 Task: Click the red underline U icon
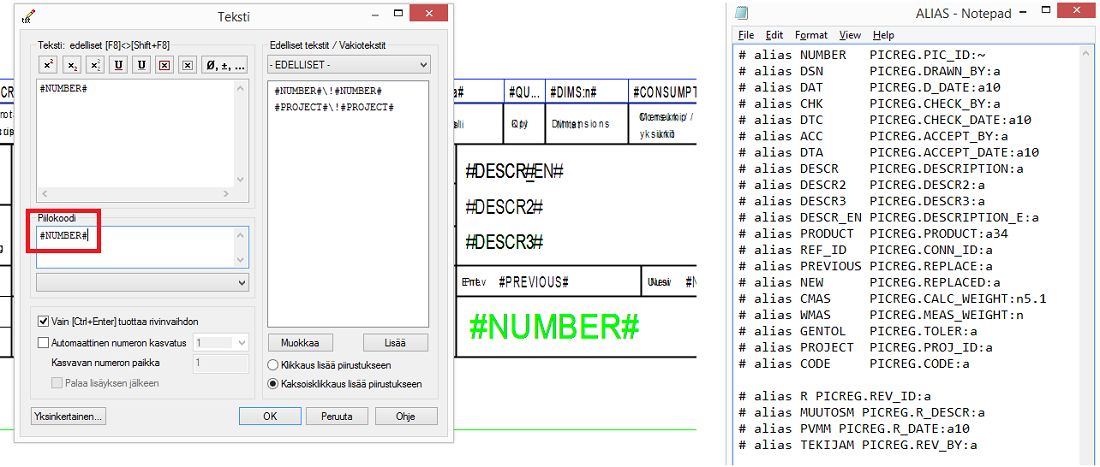(x=118, y=65)
